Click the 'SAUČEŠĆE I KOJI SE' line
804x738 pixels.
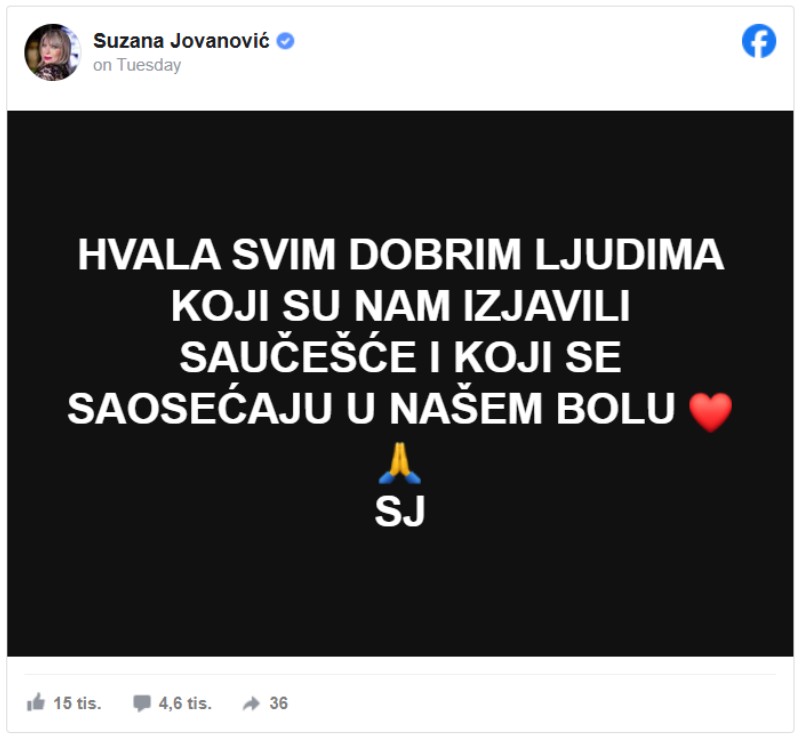tap(400, 355)
